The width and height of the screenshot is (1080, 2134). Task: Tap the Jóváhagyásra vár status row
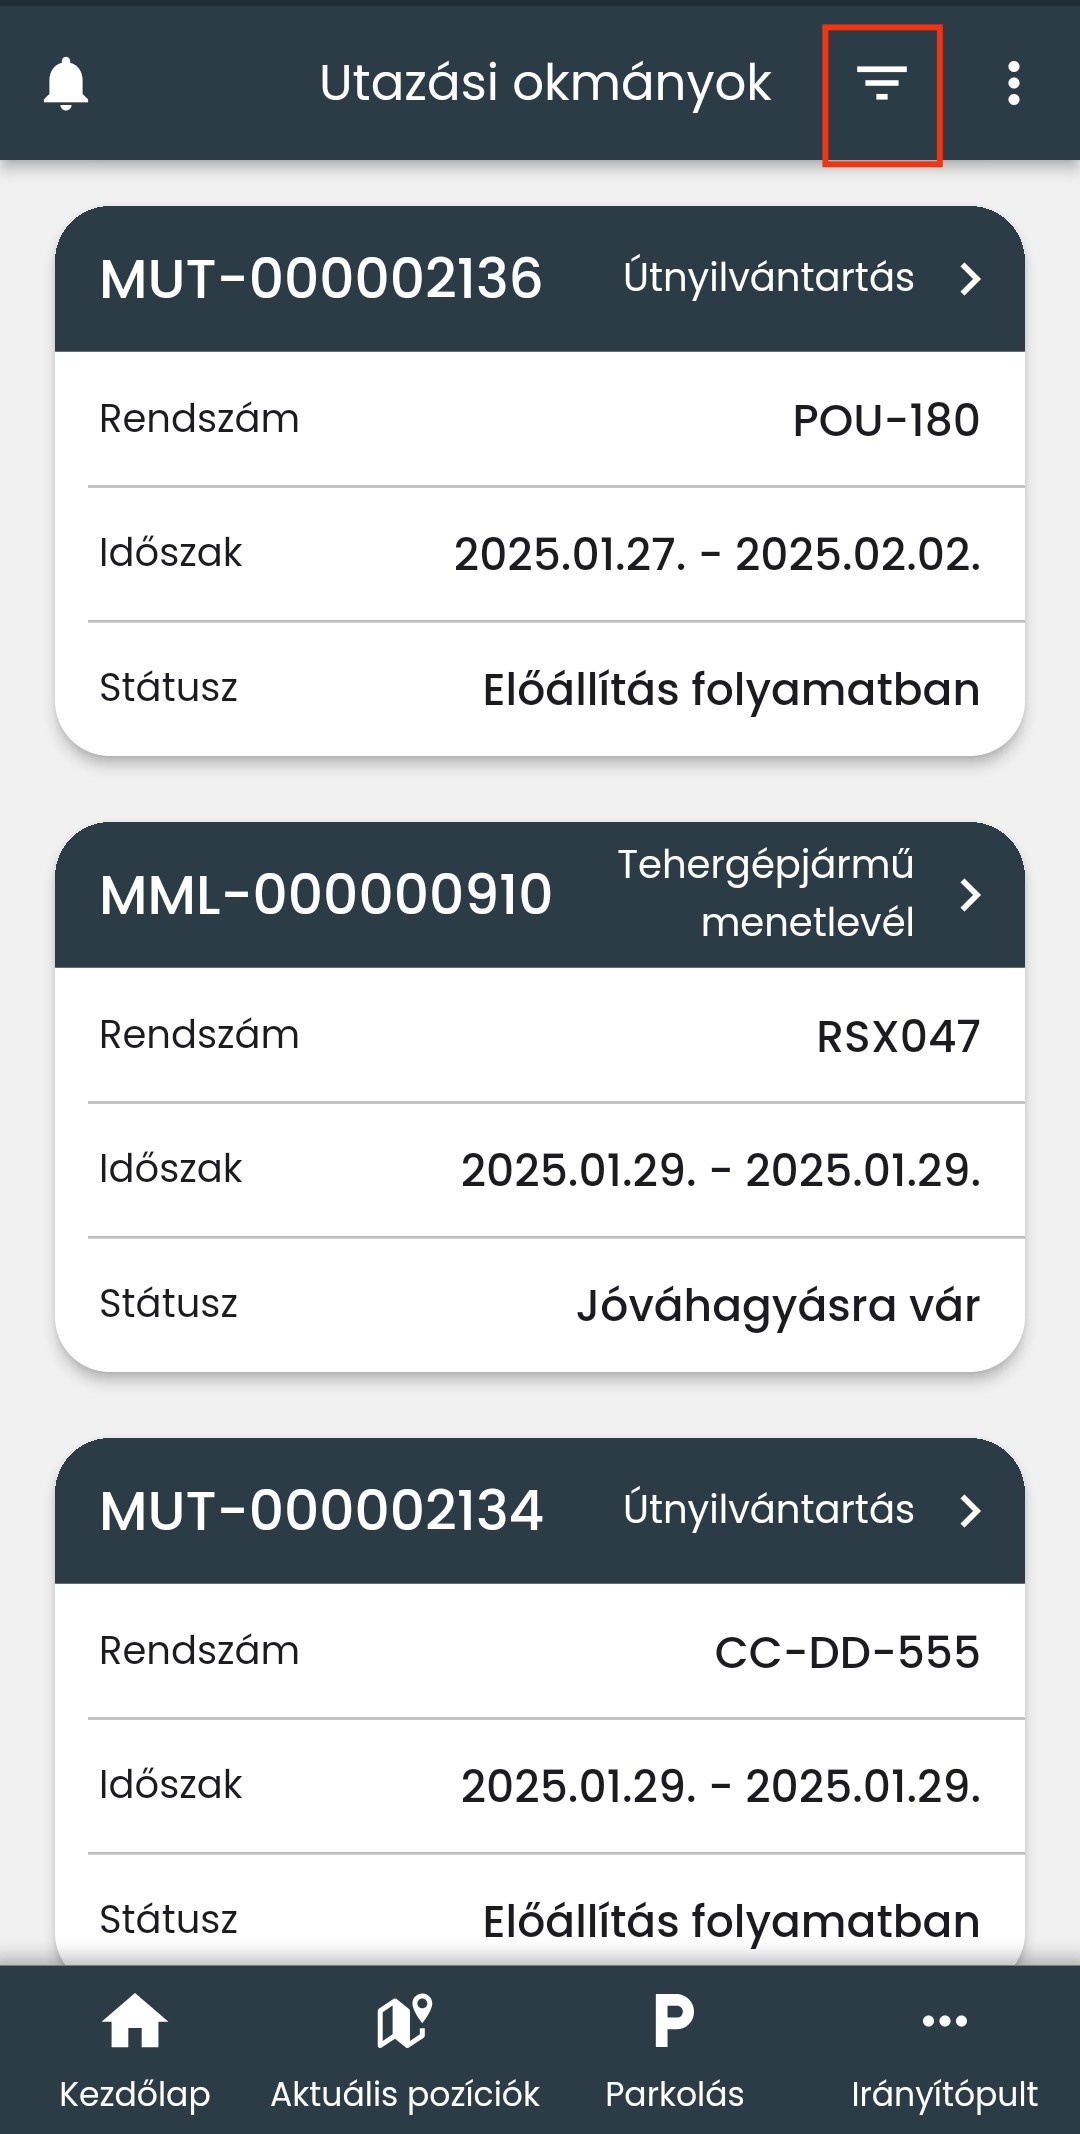click(540, 1305)
